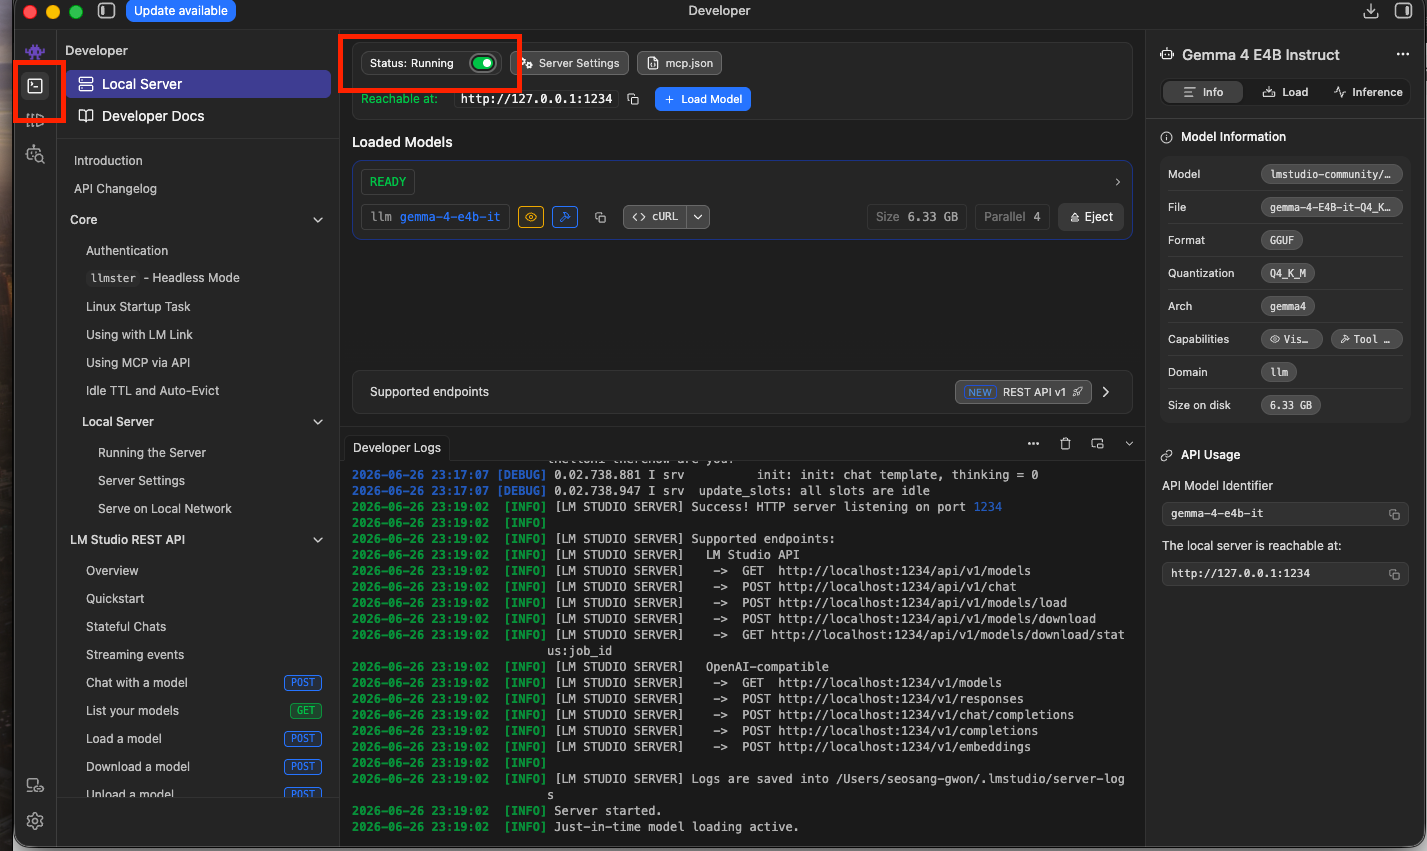Click the link icon beside API Usage

point(1166,455)
